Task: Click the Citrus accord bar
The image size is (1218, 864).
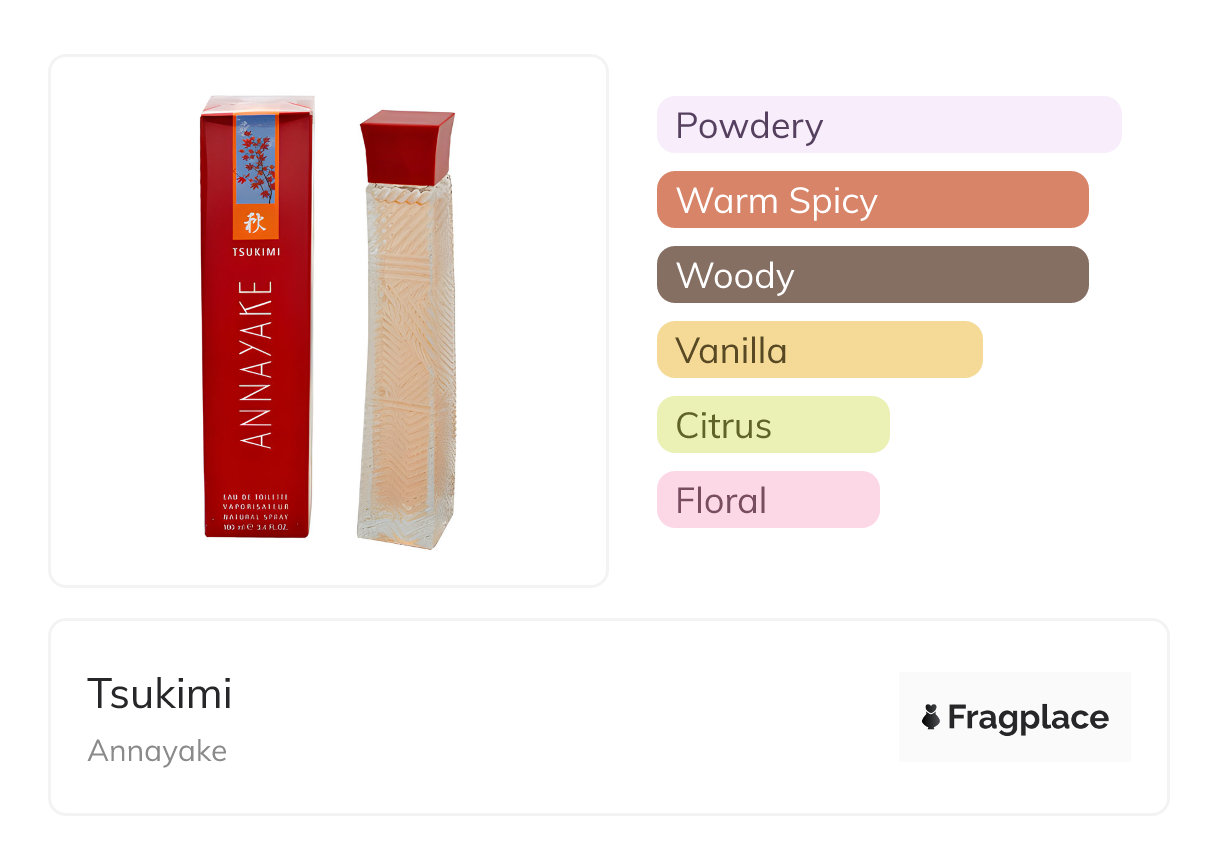Action: (x=772, y=425)
